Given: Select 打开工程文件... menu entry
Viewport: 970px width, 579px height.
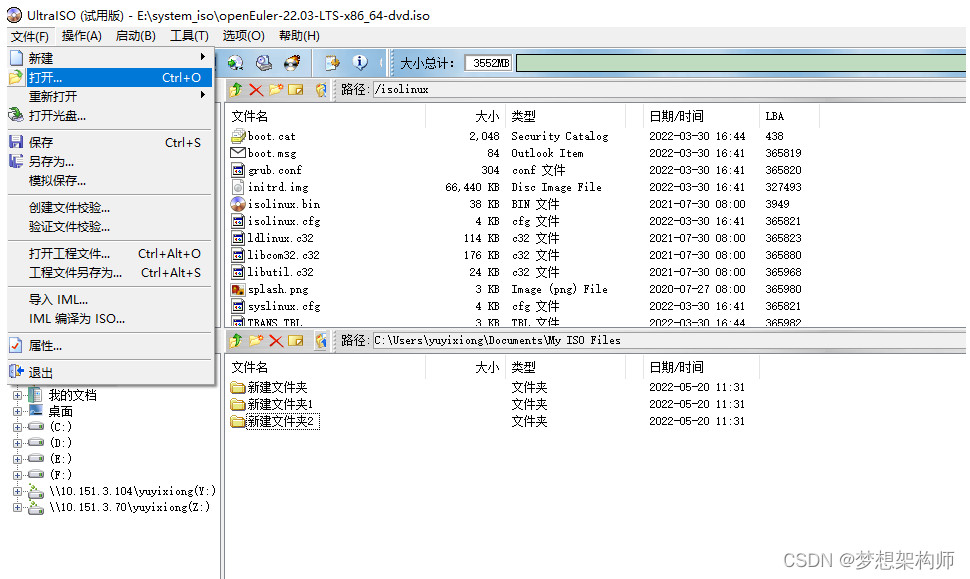Looking at the screenshot, I should click(110, 254).
